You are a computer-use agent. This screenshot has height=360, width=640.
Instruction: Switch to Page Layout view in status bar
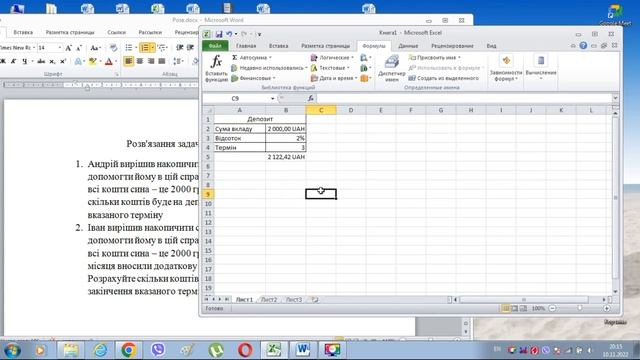[x=514, y=309]
